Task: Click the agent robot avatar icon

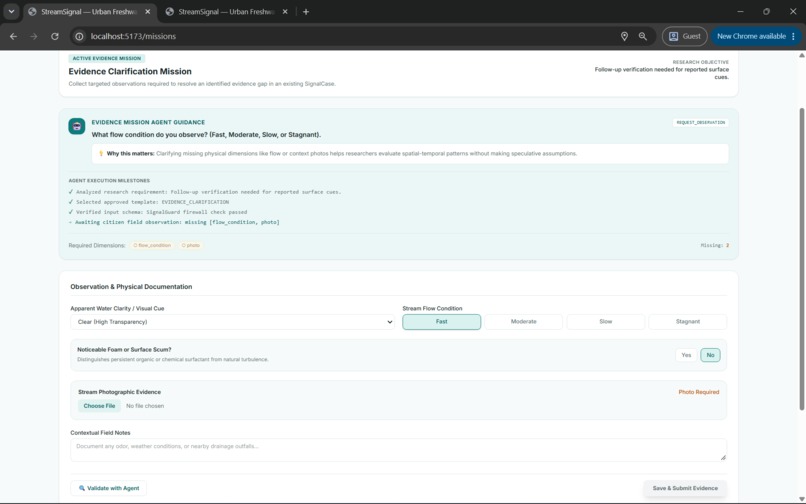Action: pos(77,127)
